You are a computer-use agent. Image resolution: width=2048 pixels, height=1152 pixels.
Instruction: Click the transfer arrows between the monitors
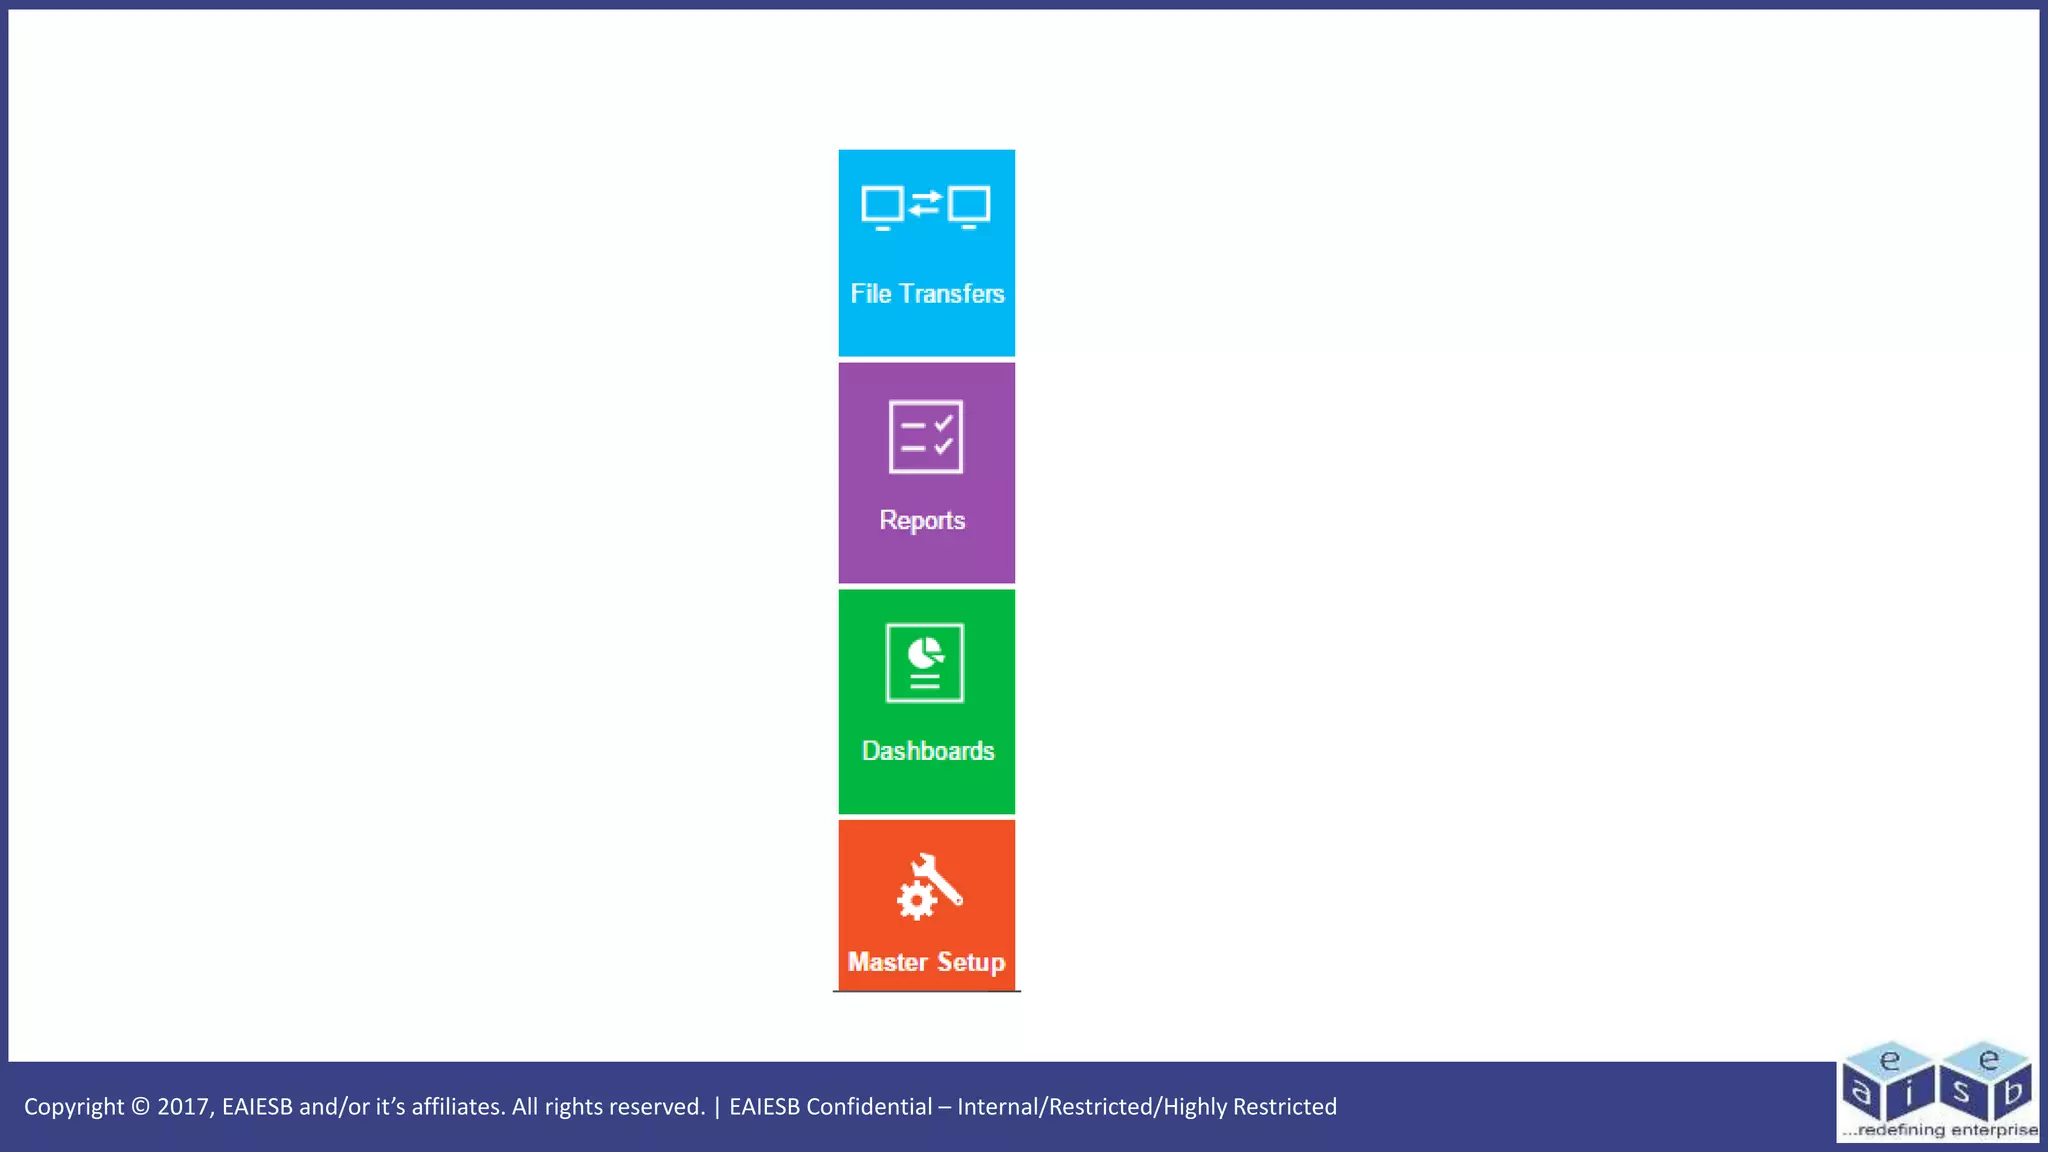pyautogui.click(x=926, y=203)
